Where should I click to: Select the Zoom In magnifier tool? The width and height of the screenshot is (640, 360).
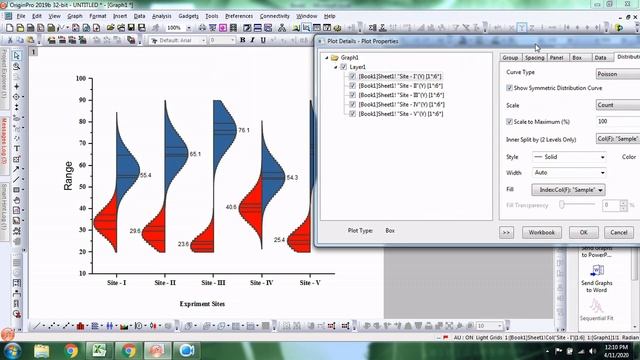tap(16, 66)
